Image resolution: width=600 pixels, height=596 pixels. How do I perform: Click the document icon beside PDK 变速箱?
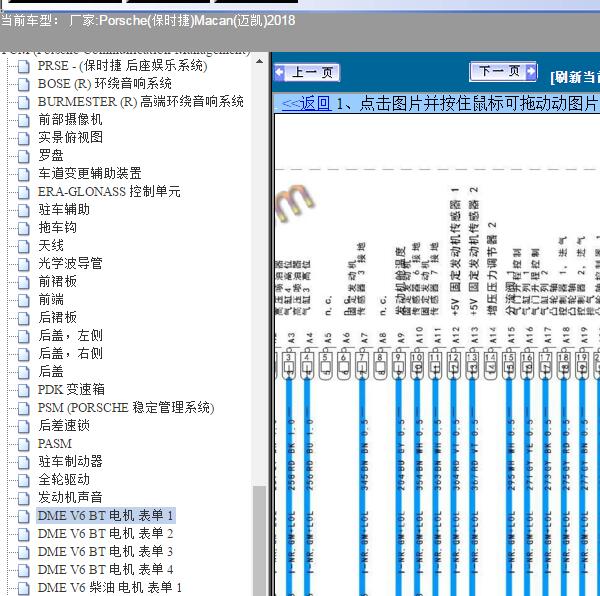[x=23, y=390]
